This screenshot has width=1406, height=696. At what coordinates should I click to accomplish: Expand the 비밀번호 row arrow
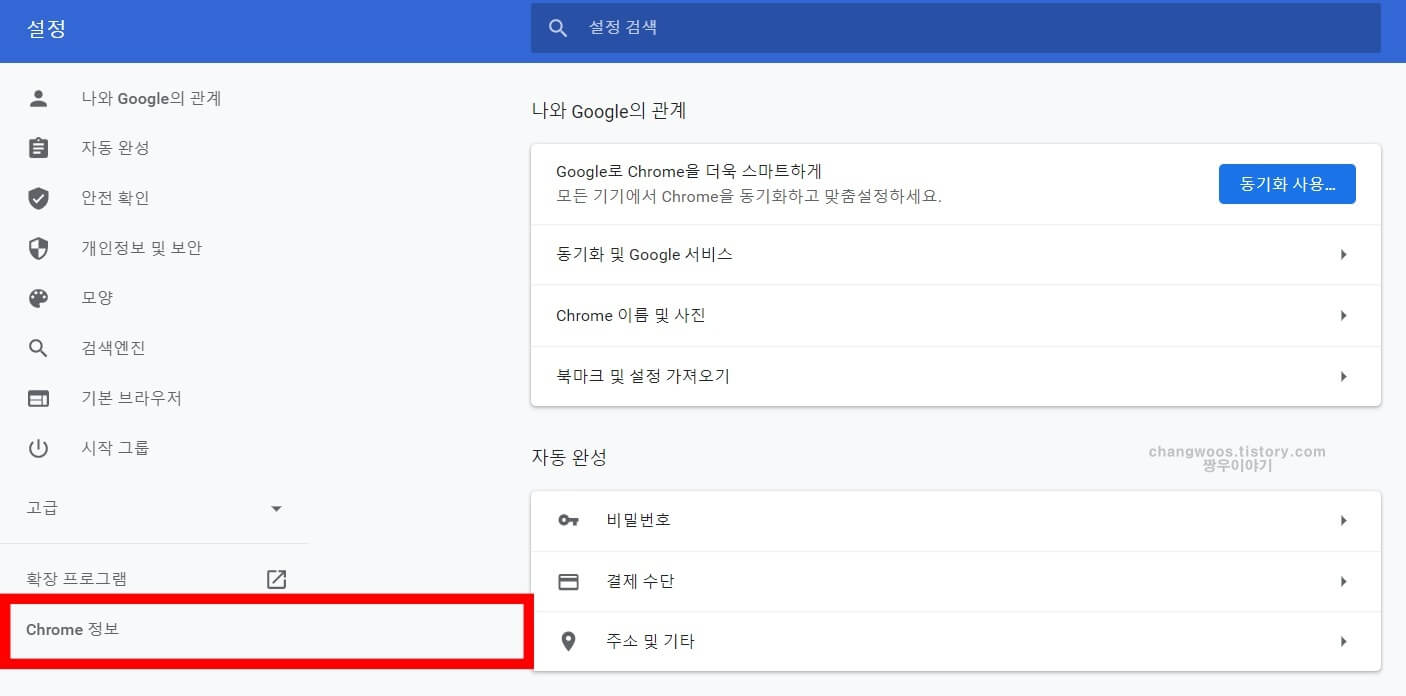pyautogui.click(x=1344, y=521)
